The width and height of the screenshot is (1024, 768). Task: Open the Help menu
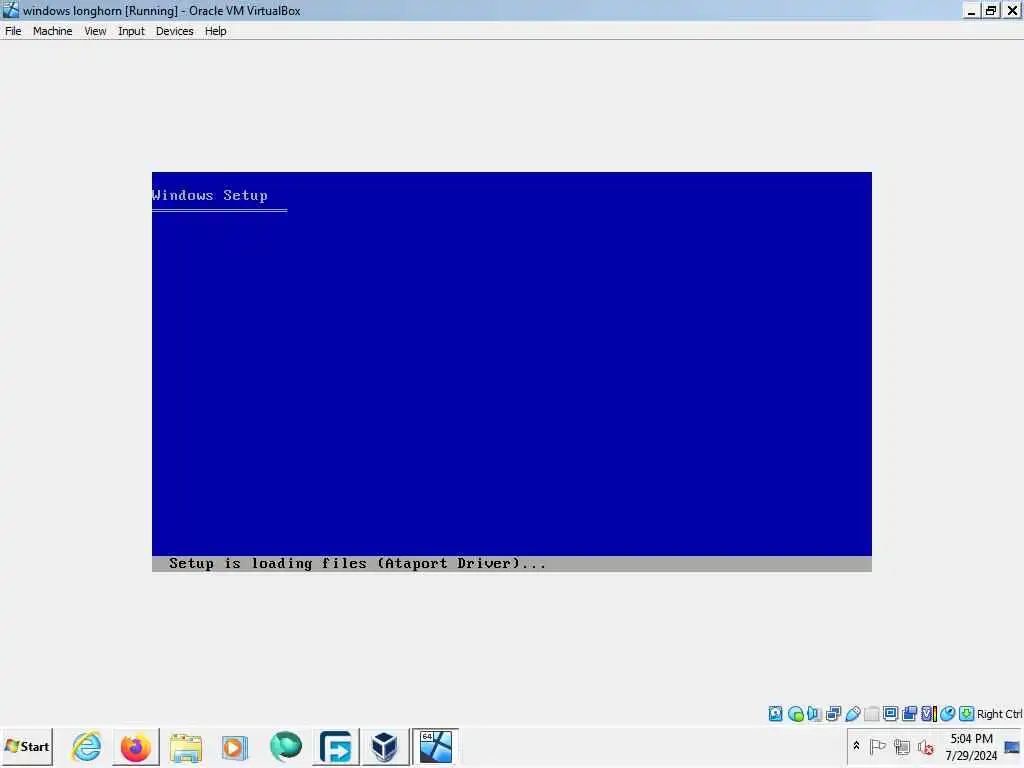[215, 31]
